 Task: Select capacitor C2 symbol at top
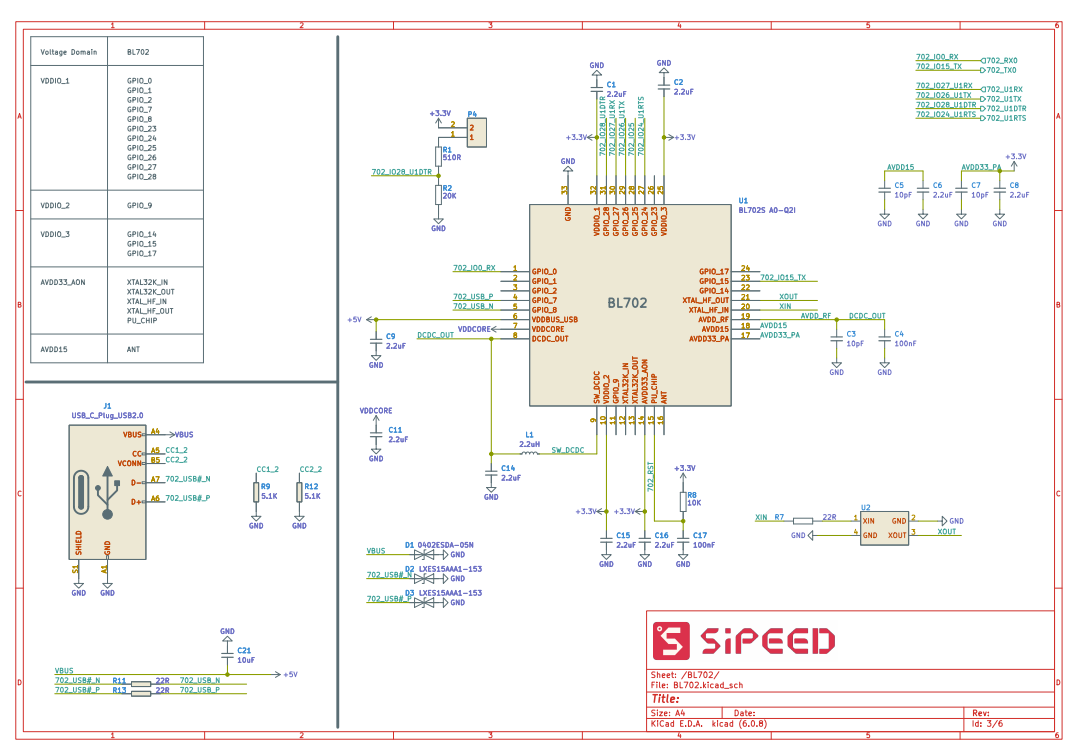(x=664, y=86)
